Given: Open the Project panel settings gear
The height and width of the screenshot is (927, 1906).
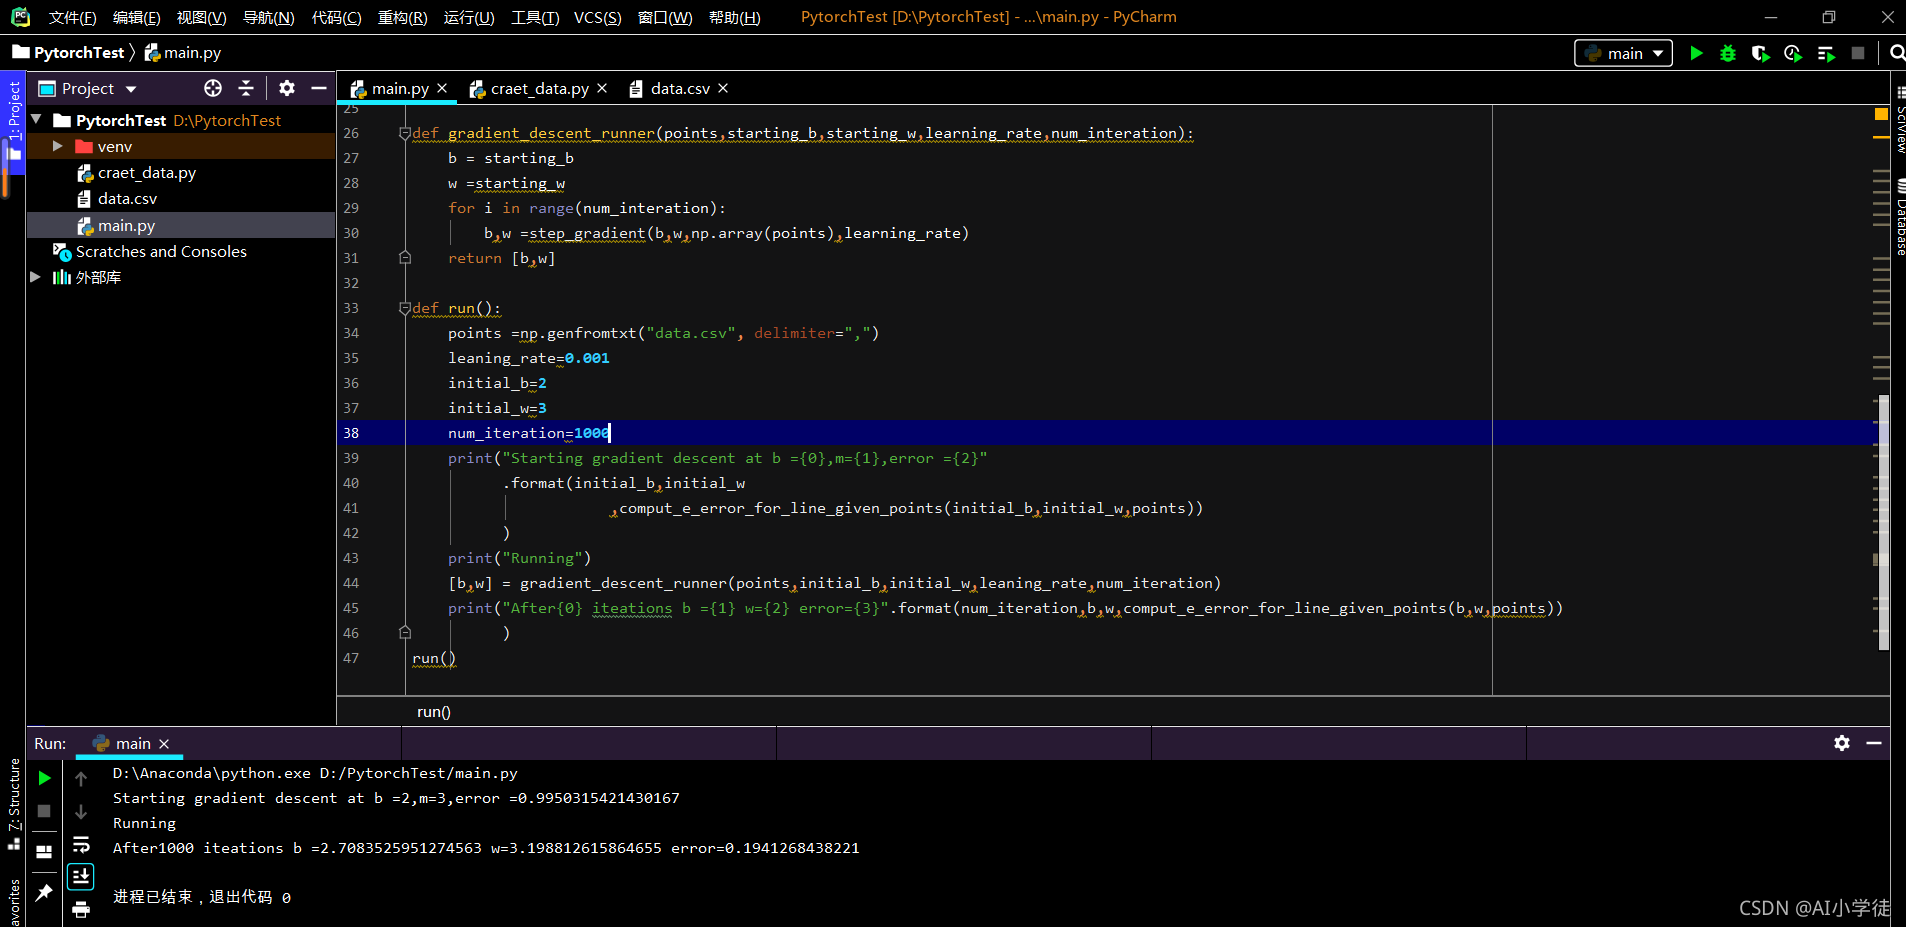Looking at the screenshot, I should point(287,88).
